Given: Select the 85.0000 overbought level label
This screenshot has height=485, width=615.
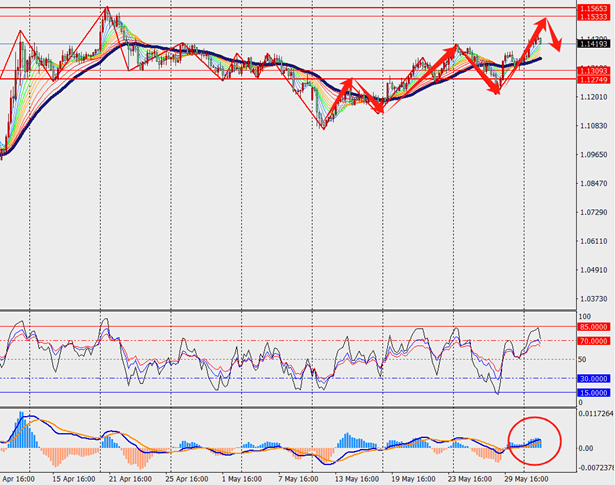Looking at the screenshot, I should click(593, 327).
